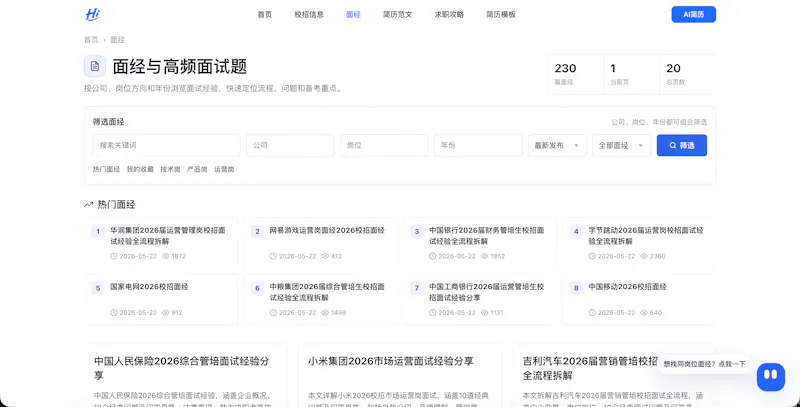Open 中国工商银行2026届运营管培生 article
This screenshot has width=800, height=407.
point(487,292)
